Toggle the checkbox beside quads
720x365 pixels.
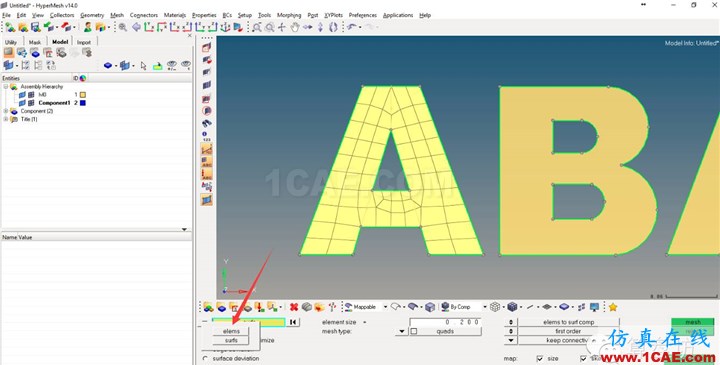click(414, 331)
